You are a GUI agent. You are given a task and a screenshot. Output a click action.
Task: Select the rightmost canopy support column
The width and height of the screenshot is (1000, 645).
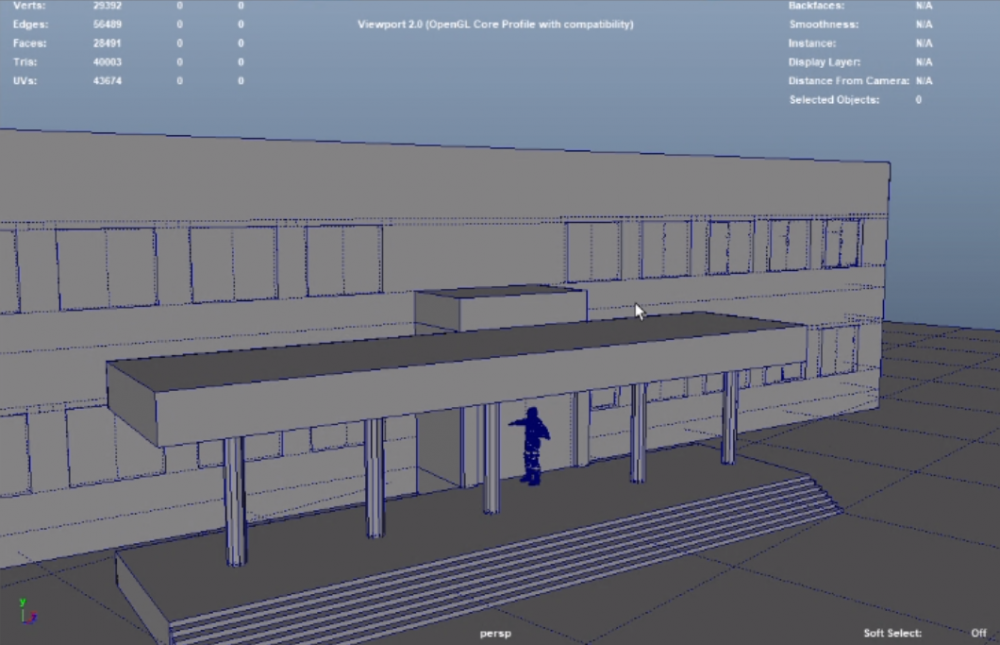[x=730, y=417]
